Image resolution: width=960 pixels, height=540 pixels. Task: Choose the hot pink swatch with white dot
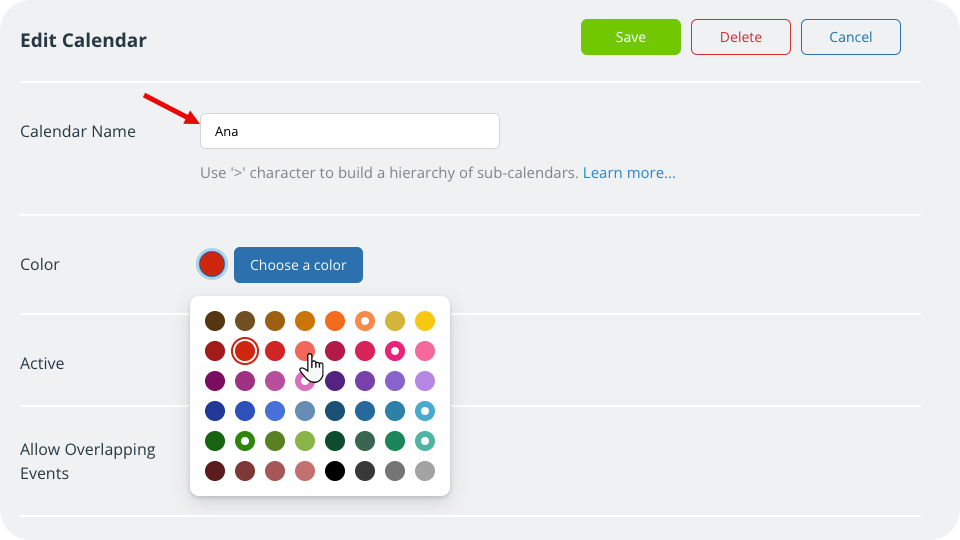pos(395,351)
